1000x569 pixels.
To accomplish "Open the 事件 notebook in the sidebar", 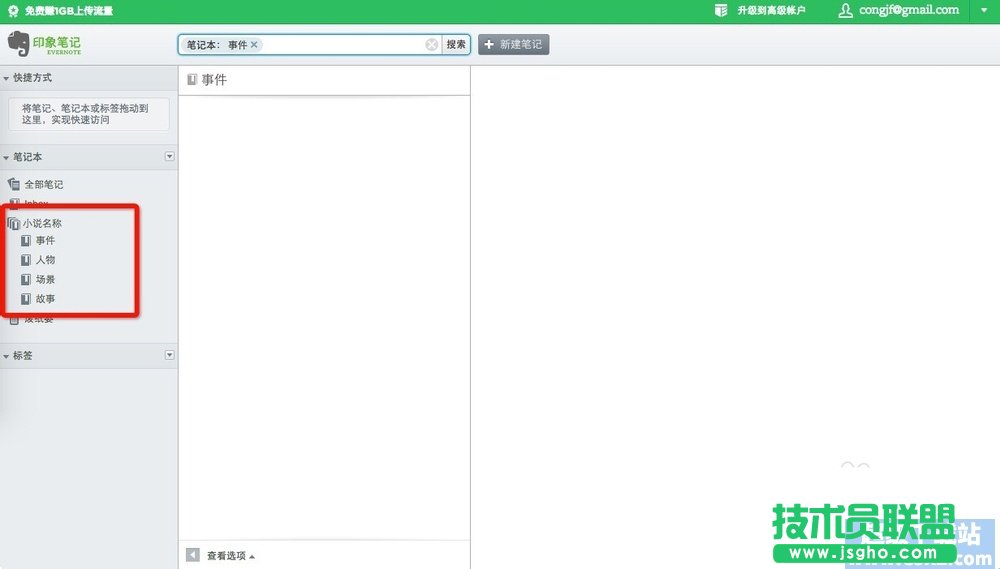I will click(x=45, y=240).
